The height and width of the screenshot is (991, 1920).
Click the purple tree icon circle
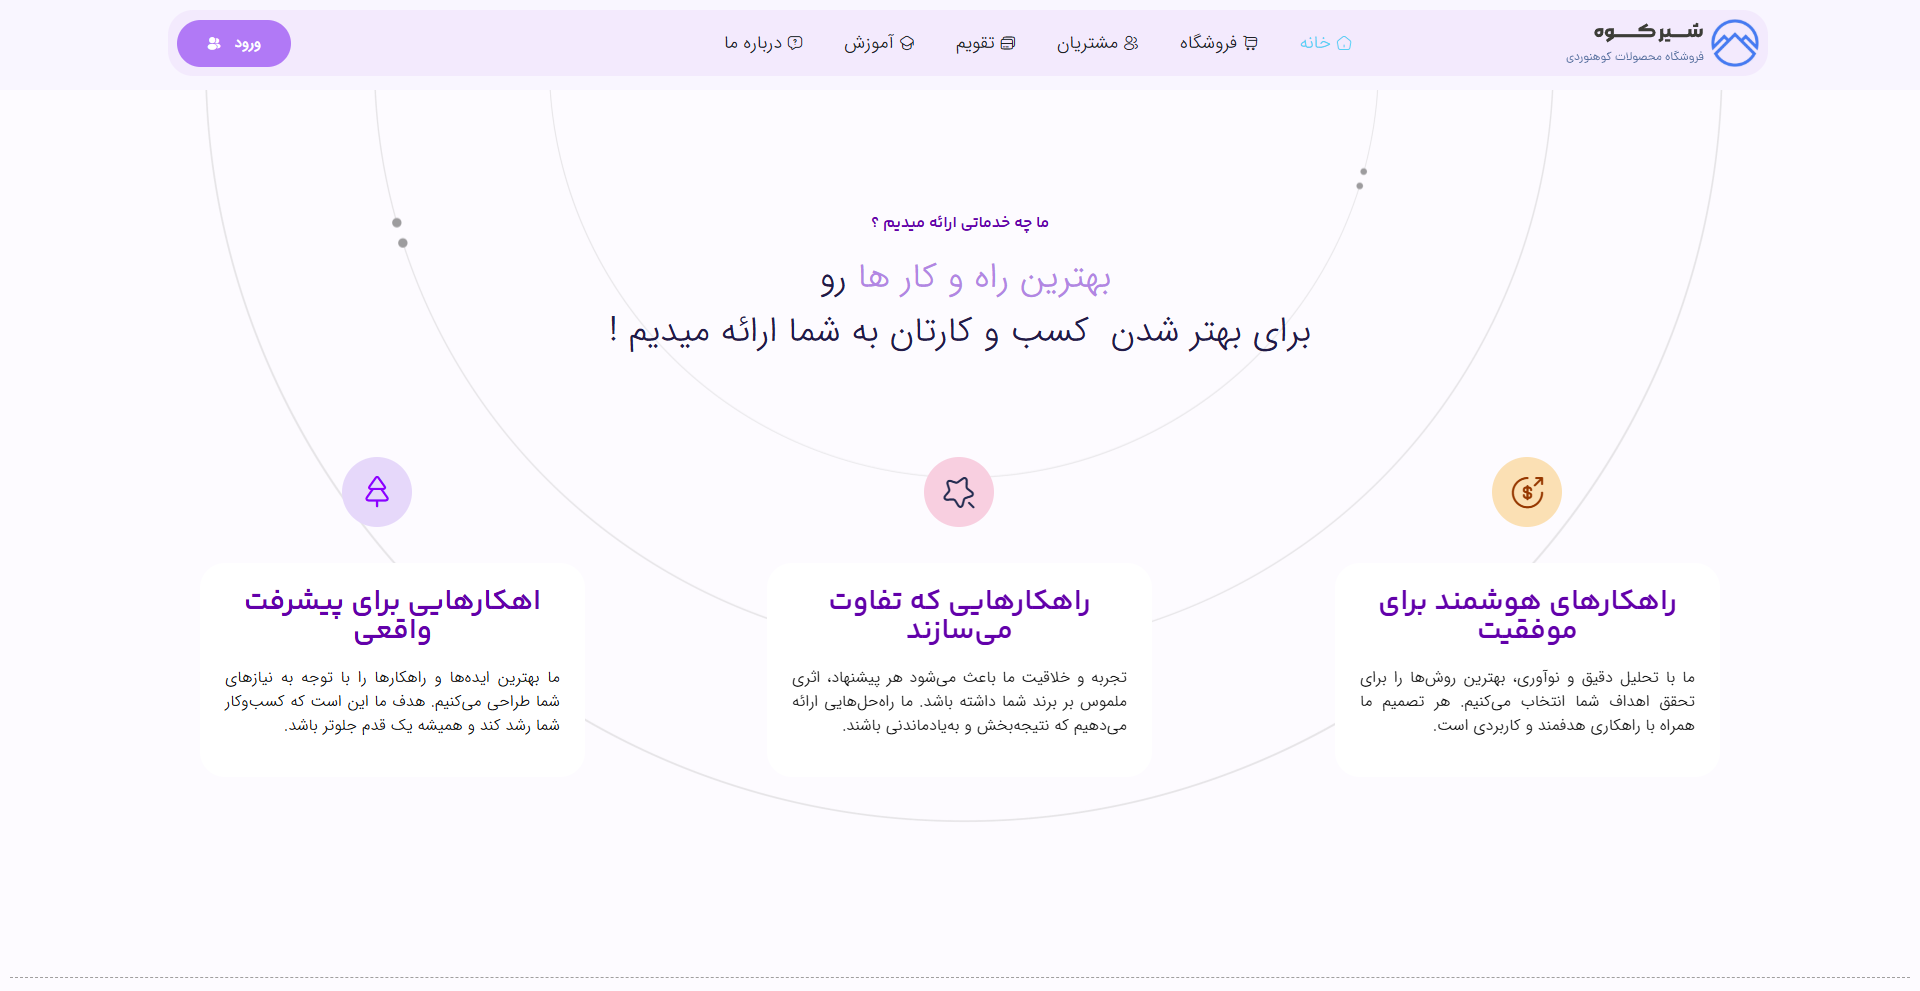377,492
